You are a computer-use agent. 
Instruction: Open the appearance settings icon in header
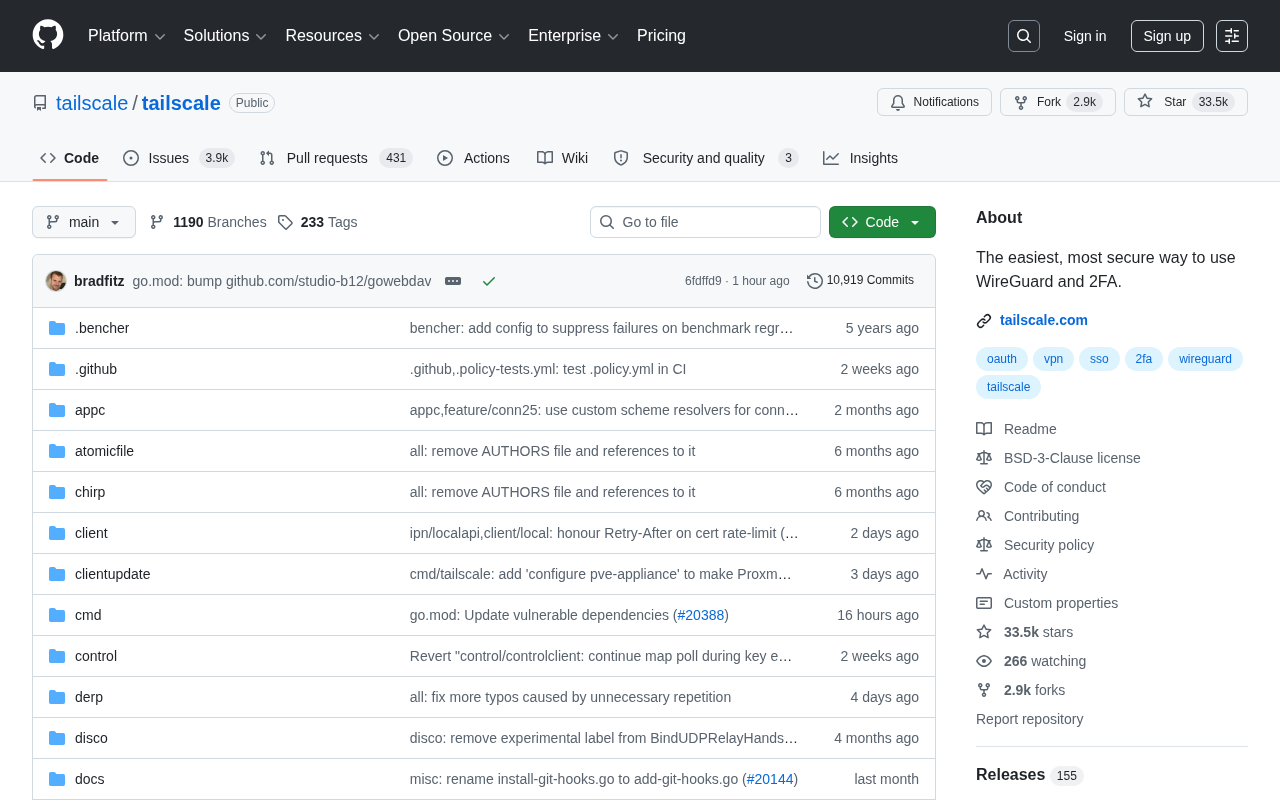click(x=1232, y=36)
